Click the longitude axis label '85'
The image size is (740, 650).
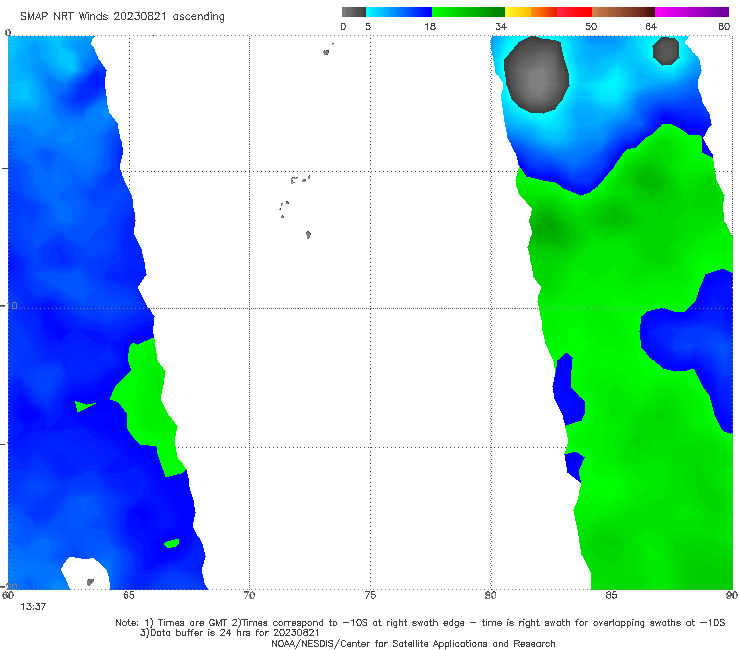[x=611, y=596]
